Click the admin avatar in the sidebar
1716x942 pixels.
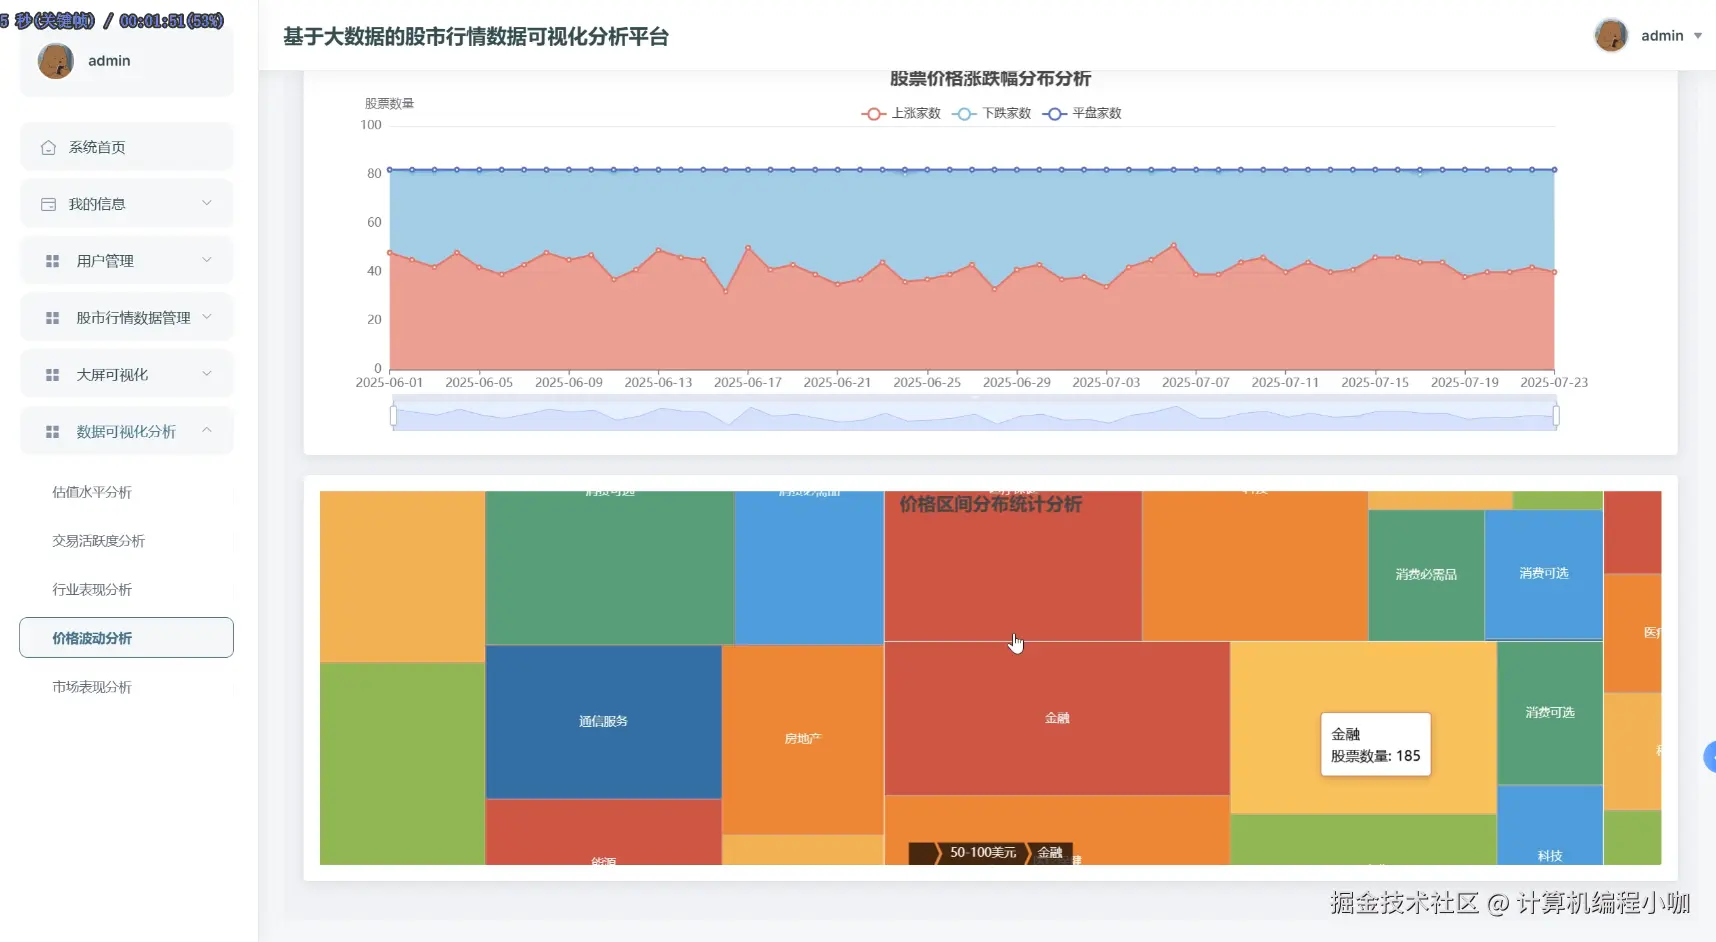click(56, 61)
